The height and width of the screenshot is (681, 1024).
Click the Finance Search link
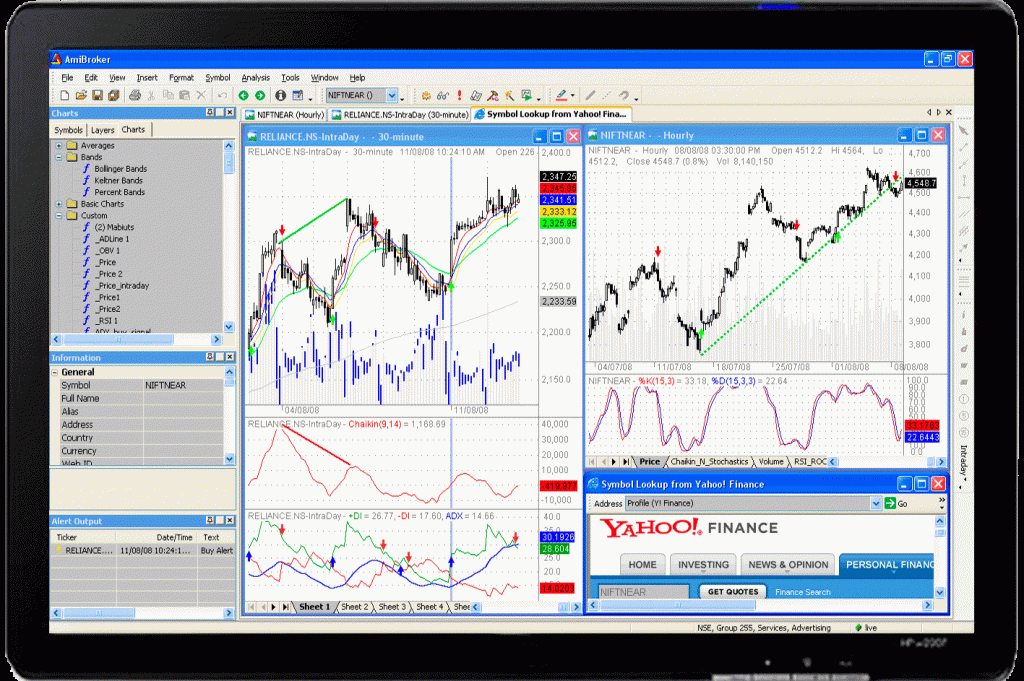pos(802,592)
